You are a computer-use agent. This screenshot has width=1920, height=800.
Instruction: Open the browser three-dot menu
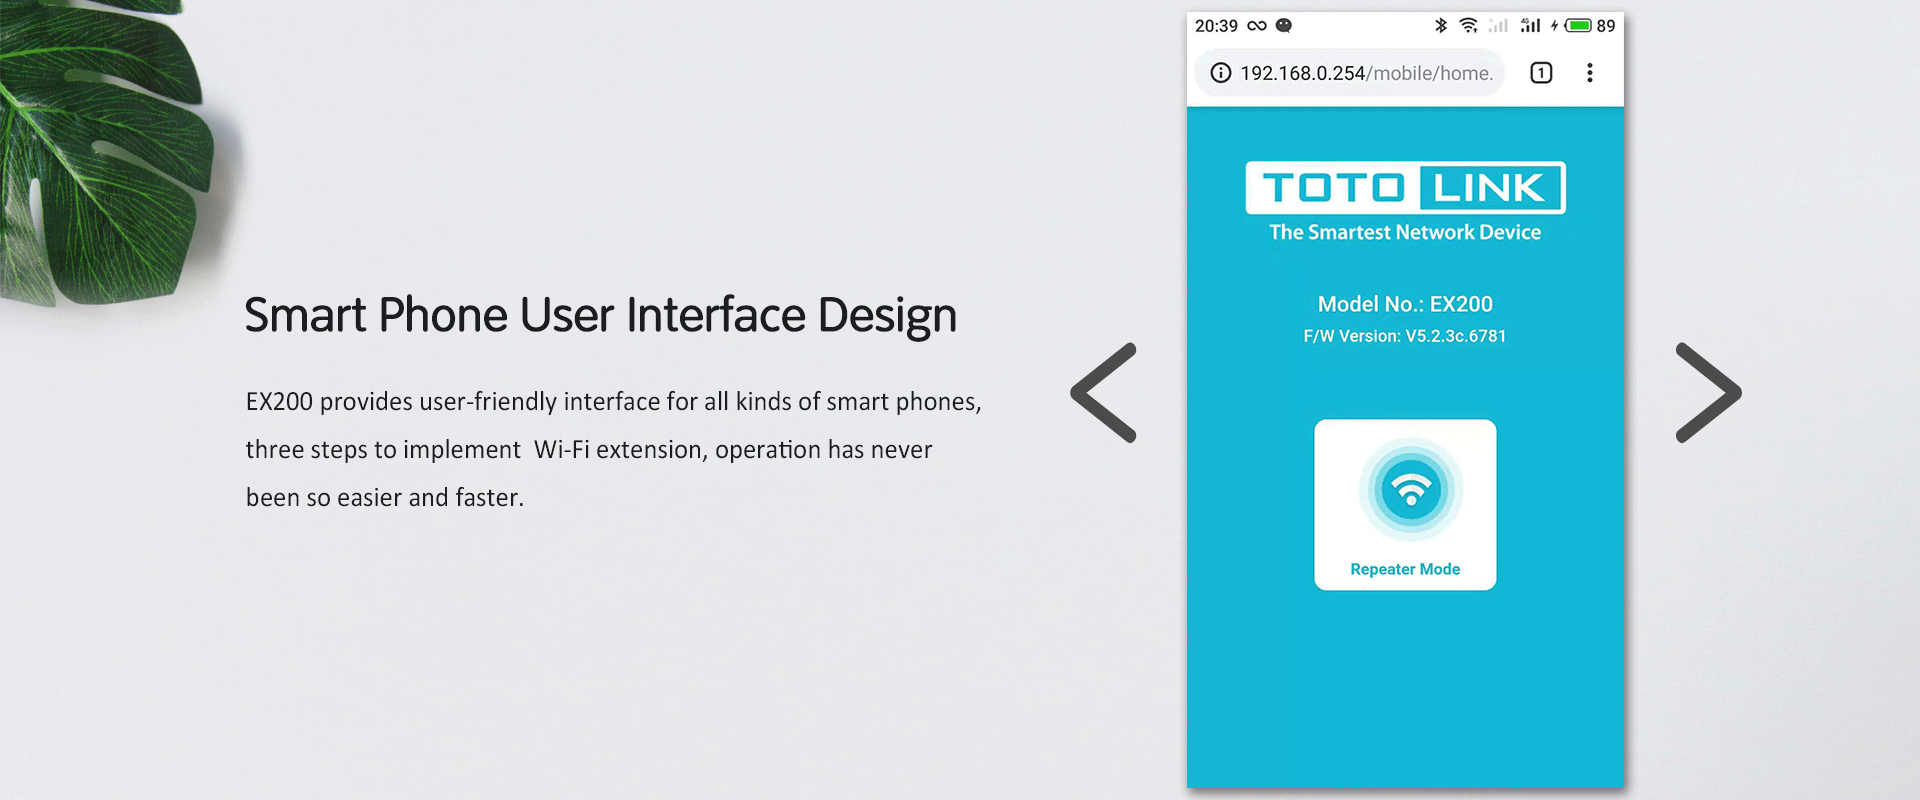pos(1590,73)
